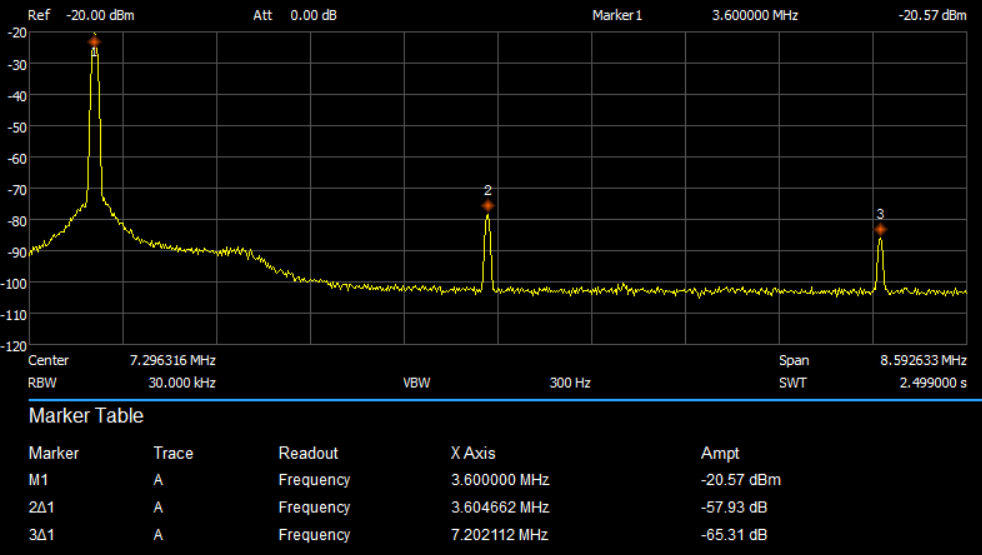The height and width of the screenshot is (555, 982).
Task: Click the Readout column header
Action: pyautogui.click(x=308, y=453)
